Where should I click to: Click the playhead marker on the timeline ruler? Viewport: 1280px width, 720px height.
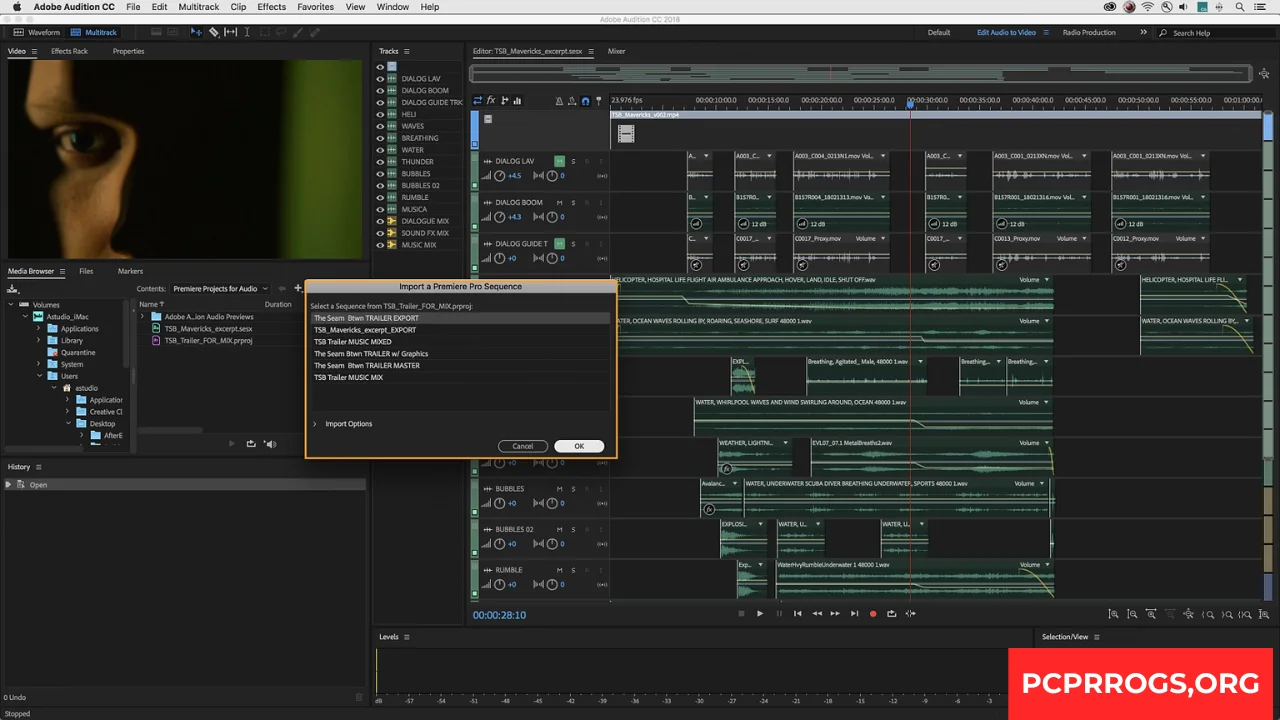coord(910,102)
